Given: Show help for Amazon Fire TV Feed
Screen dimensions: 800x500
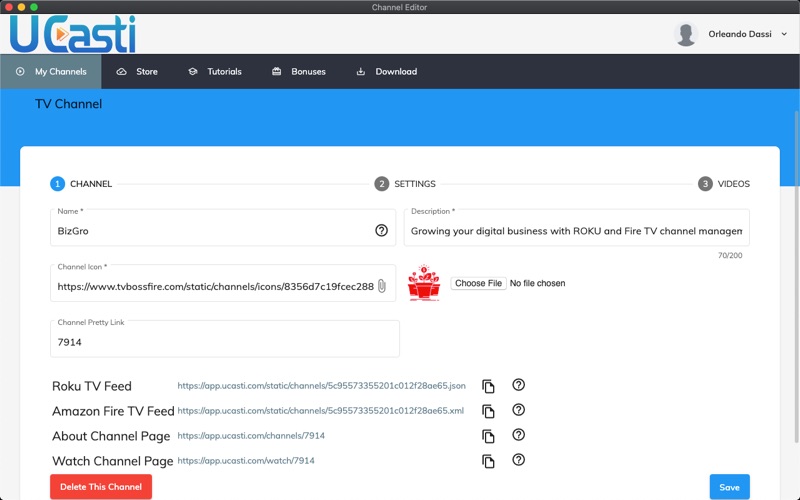Looking at the screenshot, I should [x=518, y=410].
